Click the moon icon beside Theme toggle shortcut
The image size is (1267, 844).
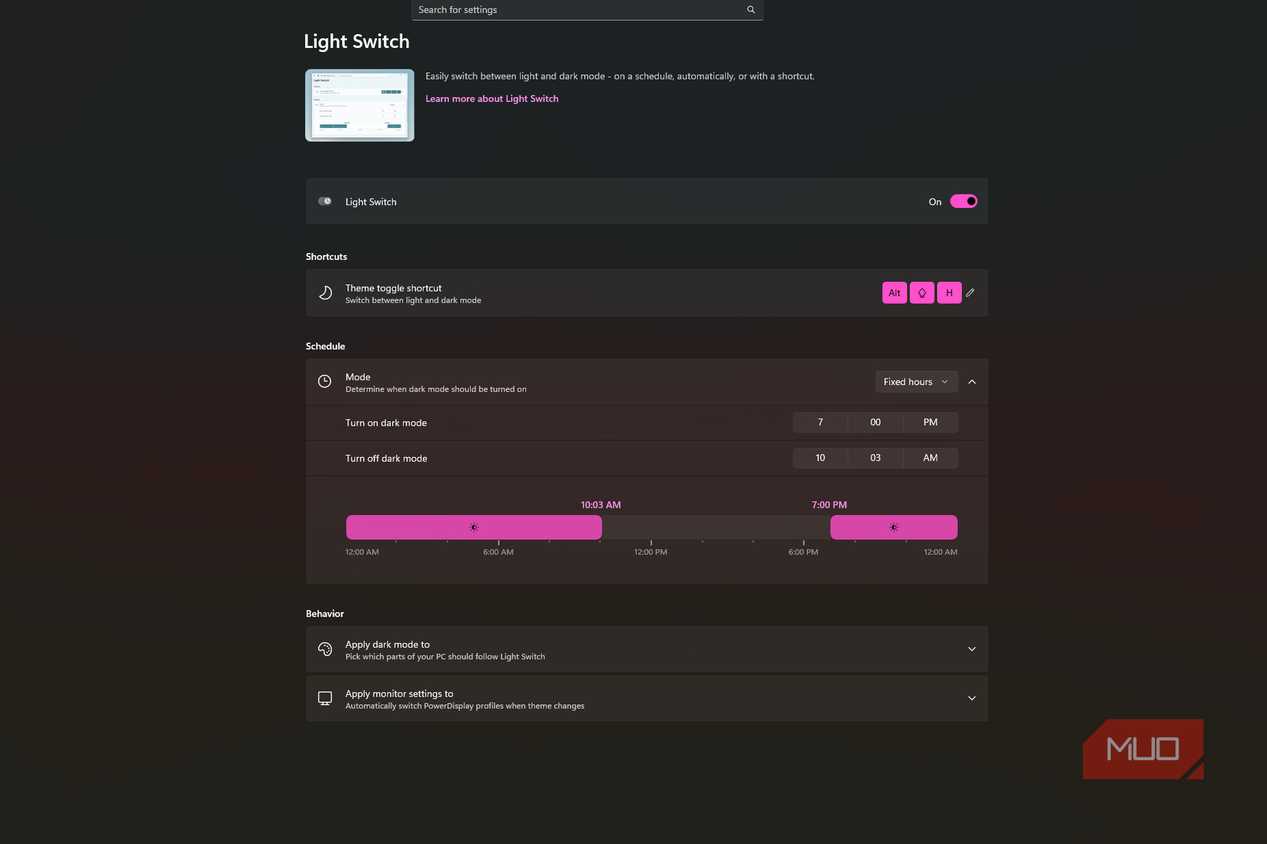[x=325, y=293]
